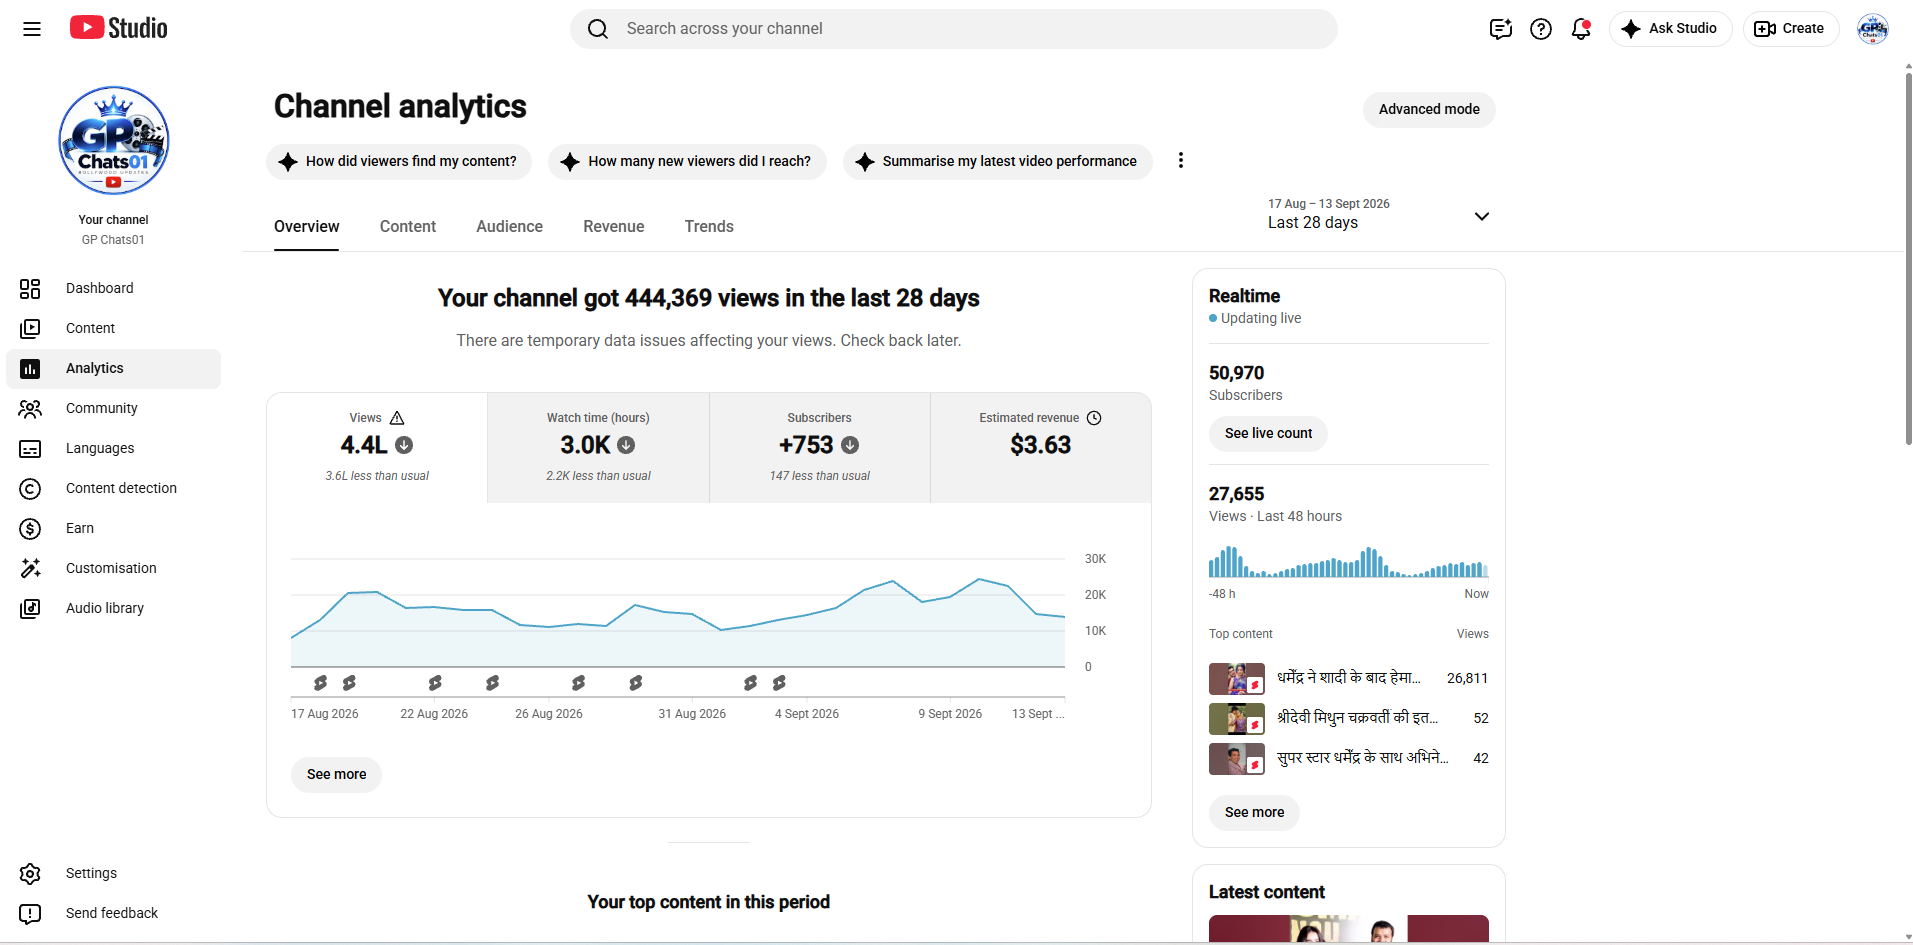Click Send feedback in the sidebar
The image size is (1913, 945).
113,914
